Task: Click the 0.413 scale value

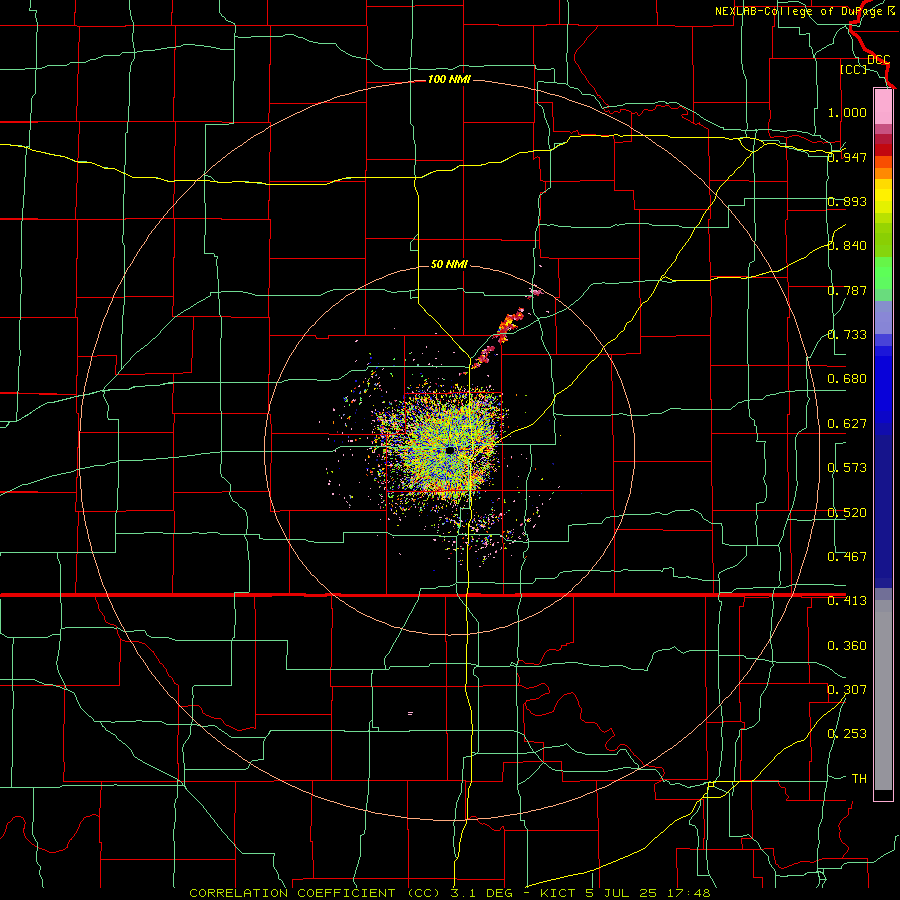Action: tap(847, 601)
